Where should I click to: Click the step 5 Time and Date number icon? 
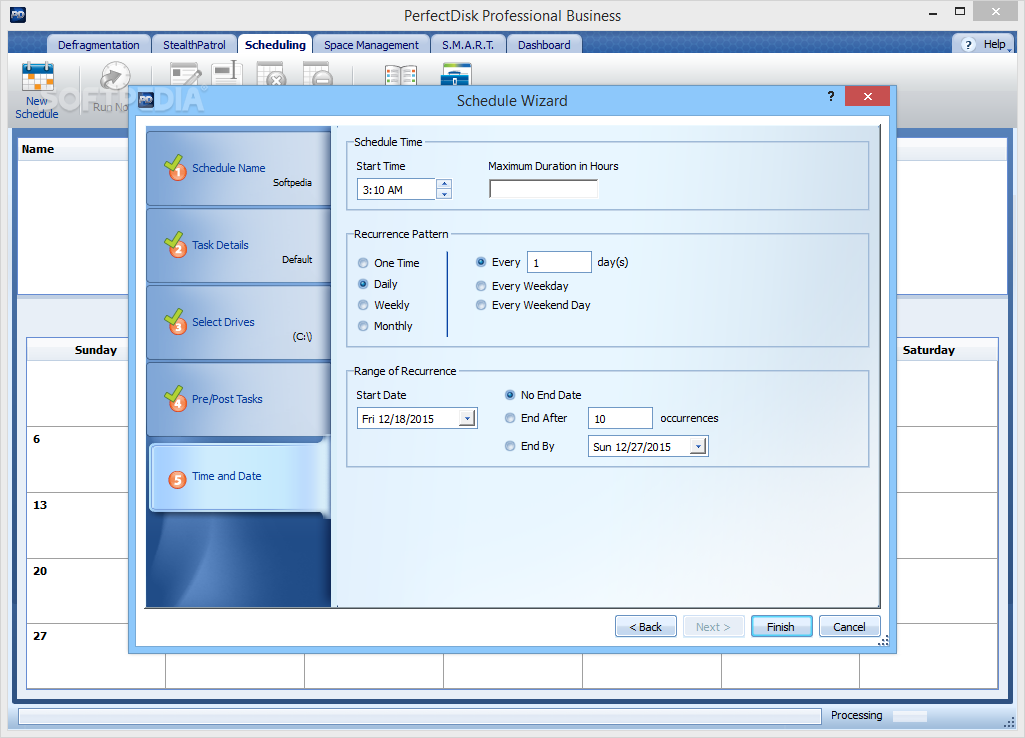177,479
